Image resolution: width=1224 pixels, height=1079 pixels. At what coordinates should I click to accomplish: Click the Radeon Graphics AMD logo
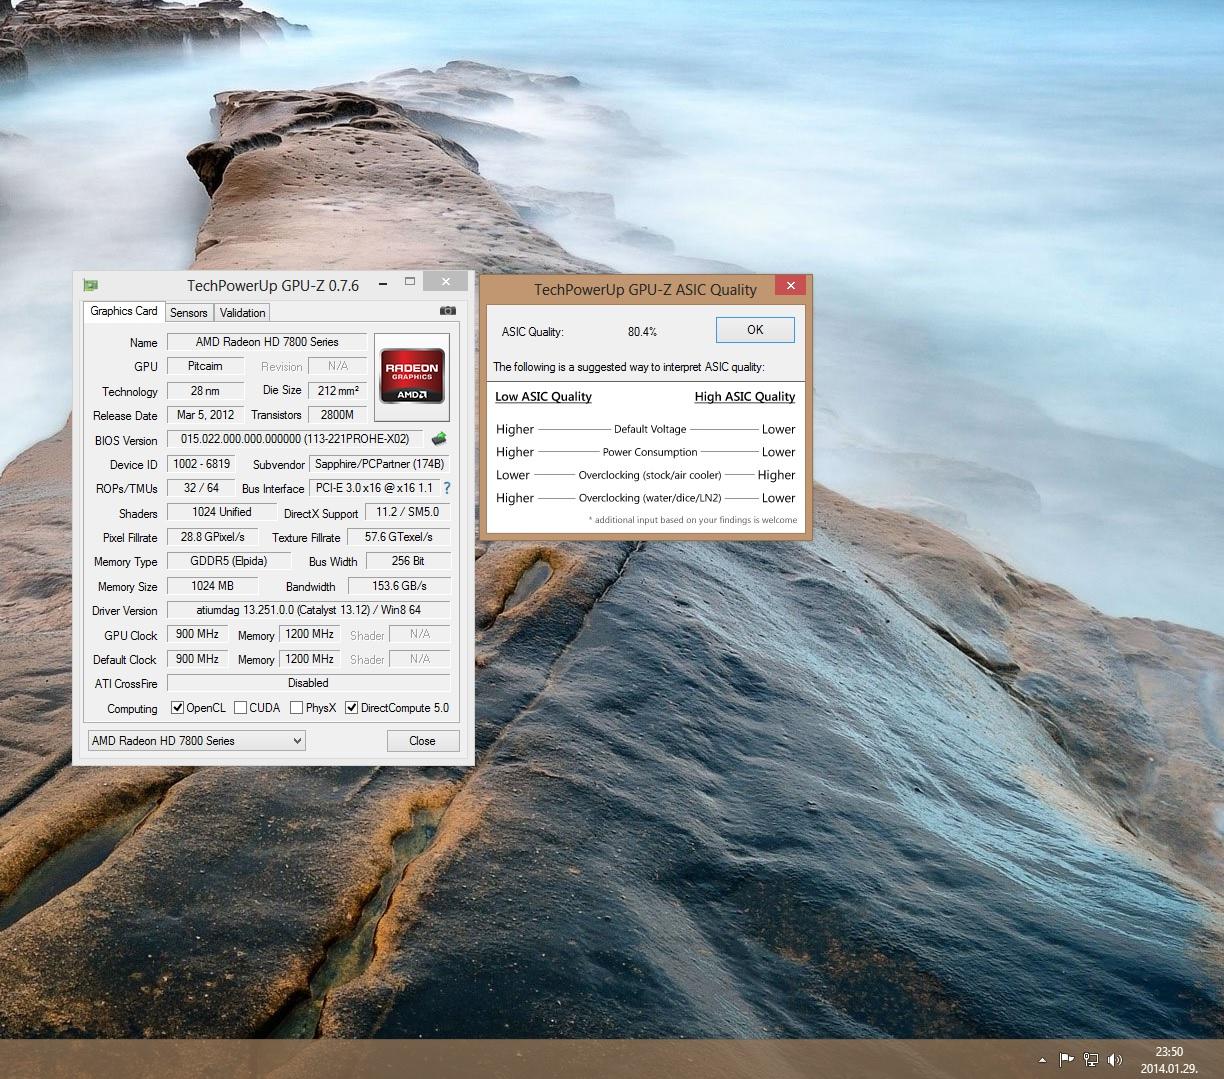(412, 376)
